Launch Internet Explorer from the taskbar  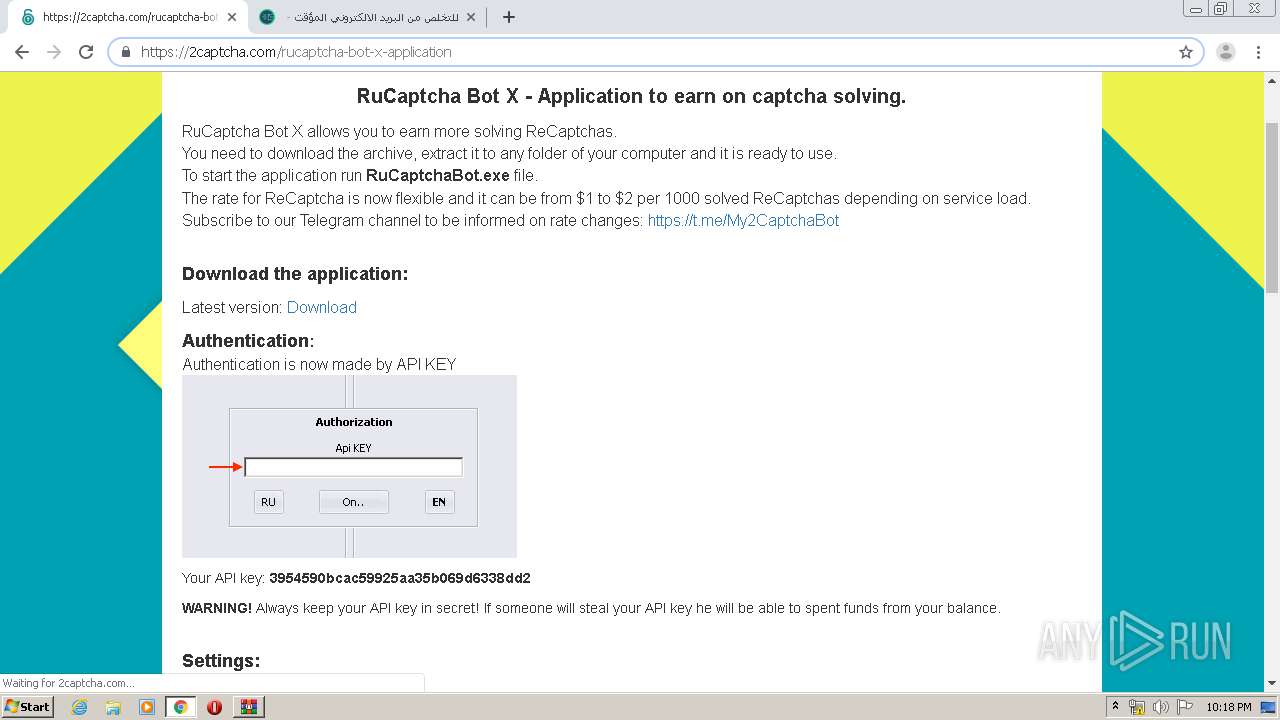(x=80, y=707)
